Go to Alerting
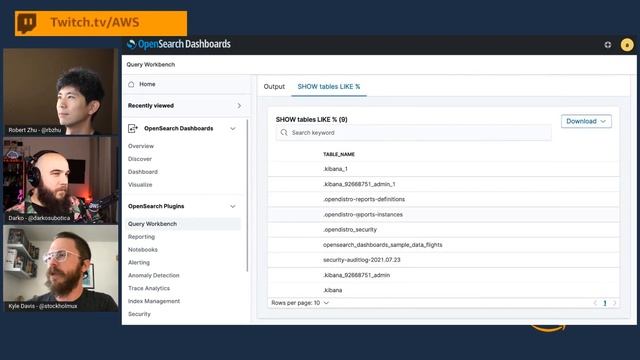640x360 pixels. click(x=139, y=262)
